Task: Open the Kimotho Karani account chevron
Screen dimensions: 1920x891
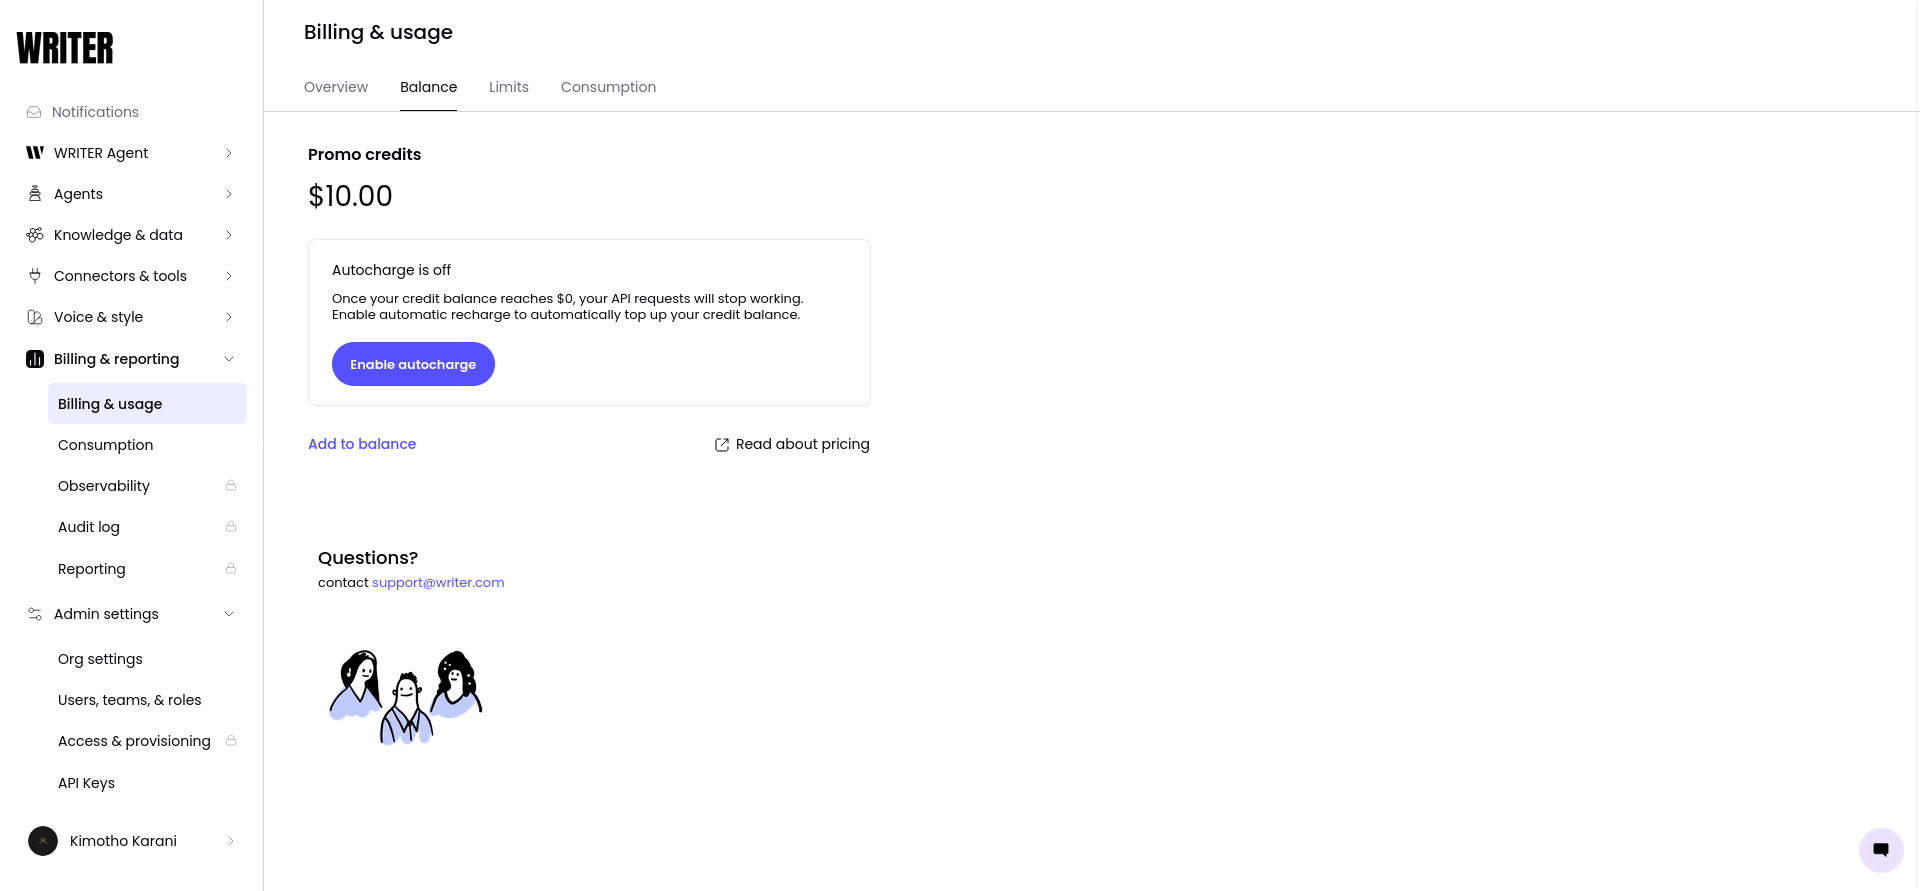Action: (230, 841)
